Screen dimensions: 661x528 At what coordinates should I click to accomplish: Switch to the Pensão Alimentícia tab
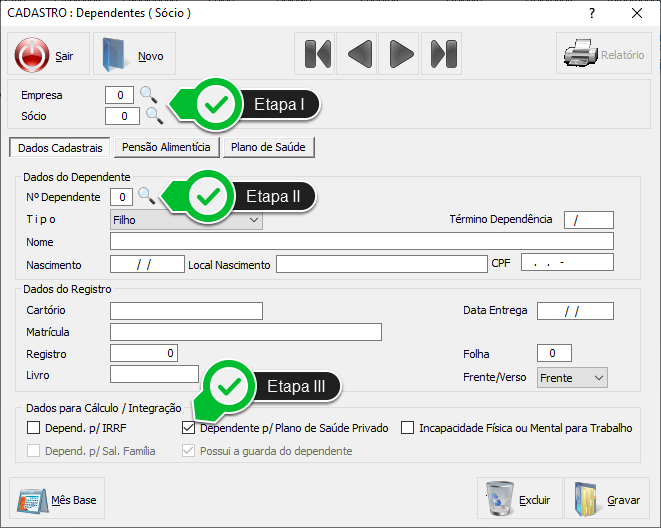[x=166, y=147]
